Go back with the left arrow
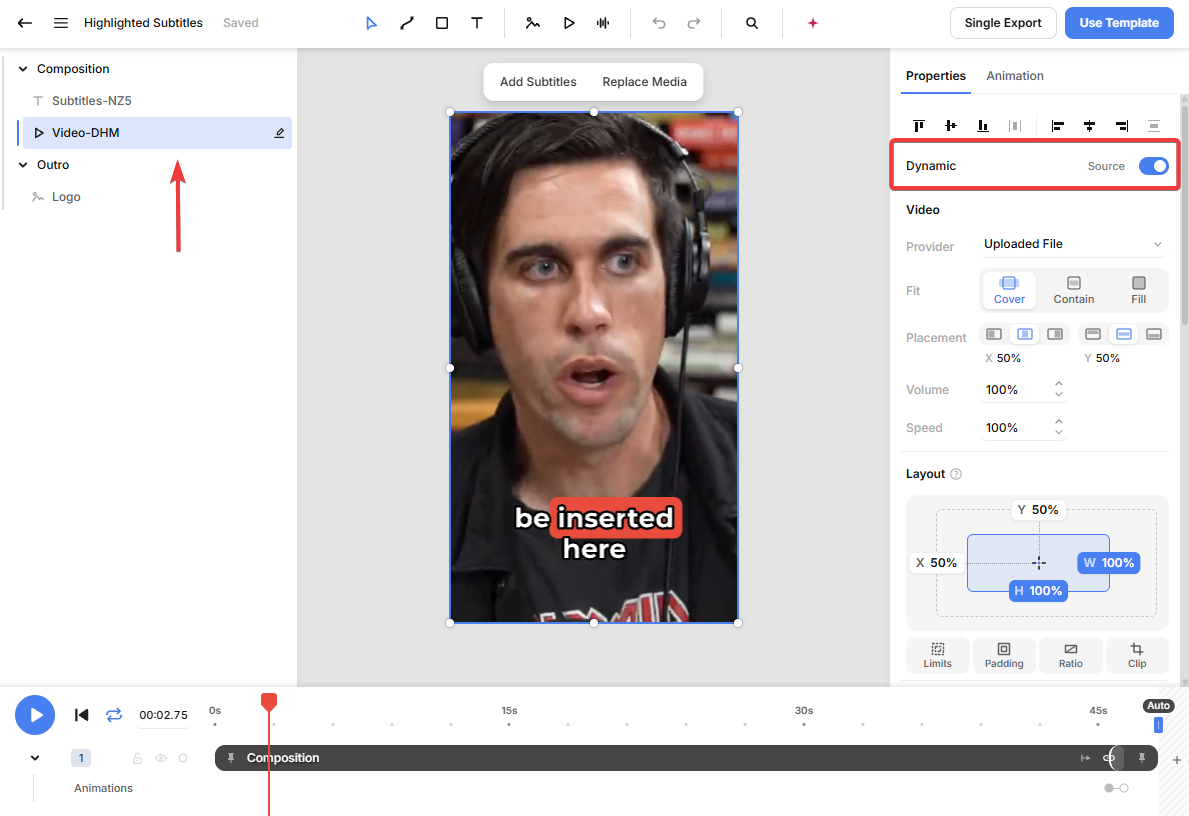 coord(24,23)
